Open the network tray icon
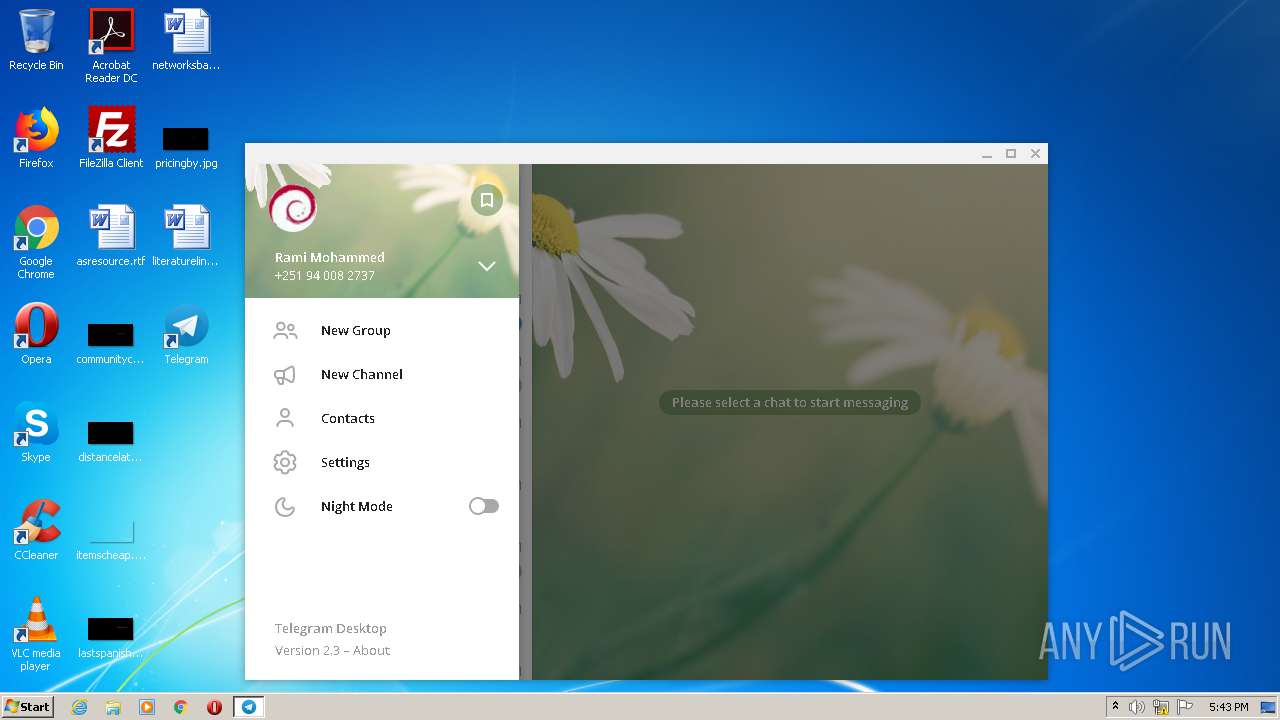Screen dimensions: 1280x720 [x=1161, y=707]
